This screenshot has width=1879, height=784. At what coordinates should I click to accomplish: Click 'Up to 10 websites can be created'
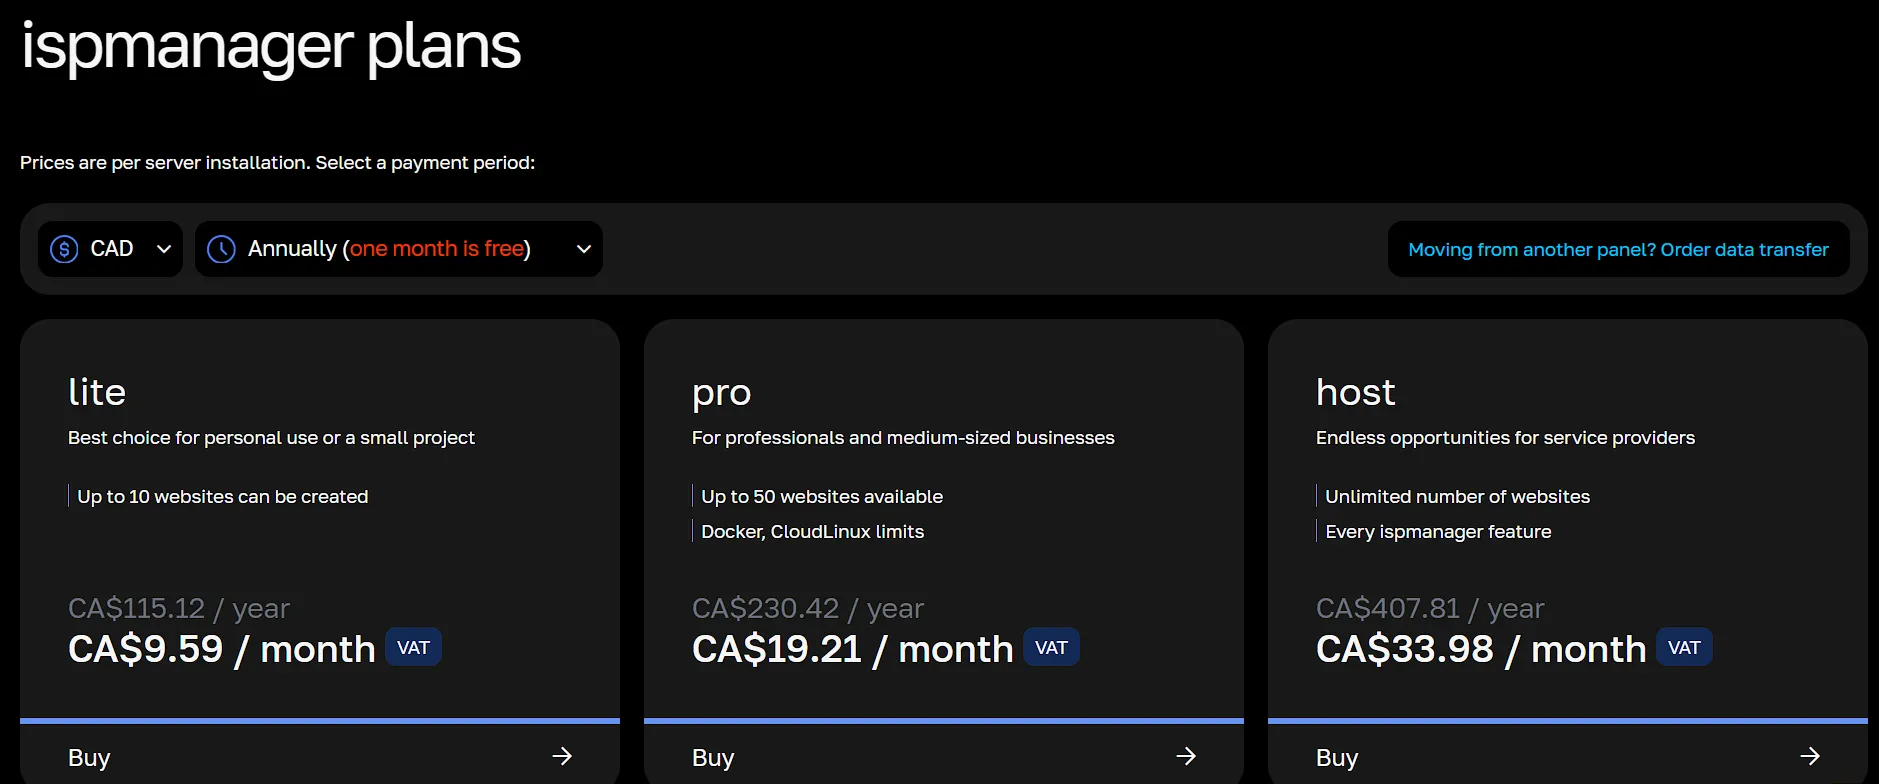pos(223,497)
